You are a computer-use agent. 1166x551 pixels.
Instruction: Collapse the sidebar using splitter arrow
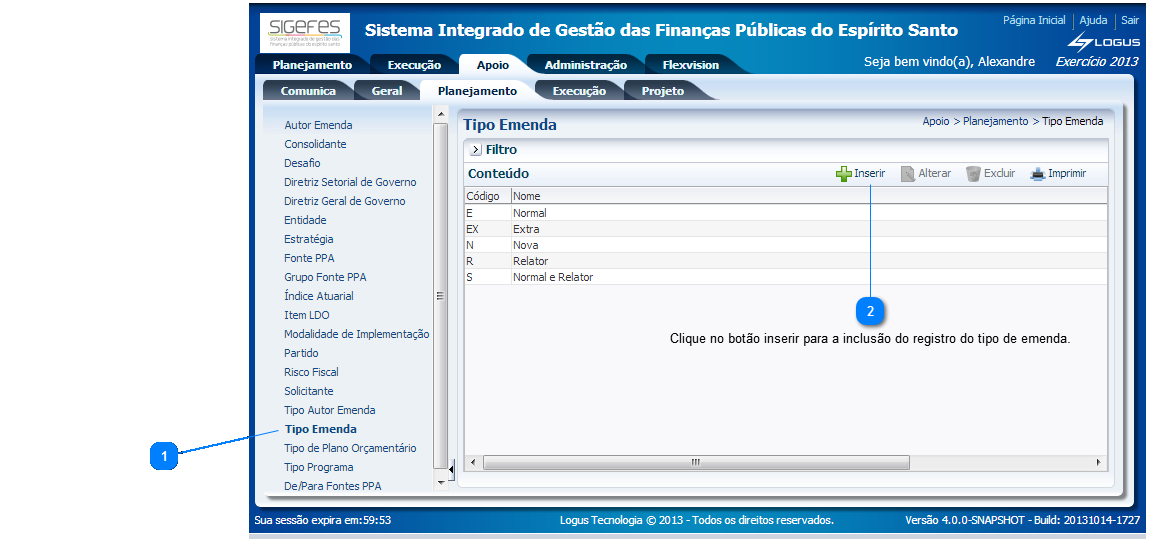pyautogui.click(x=451, y=468)
